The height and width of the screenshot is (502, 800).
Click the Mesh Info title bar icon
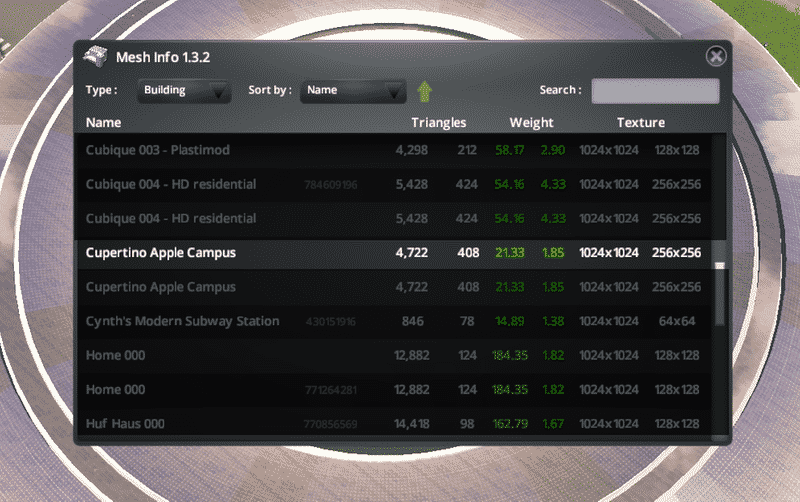pyautogui.click(x=95, y=57)
